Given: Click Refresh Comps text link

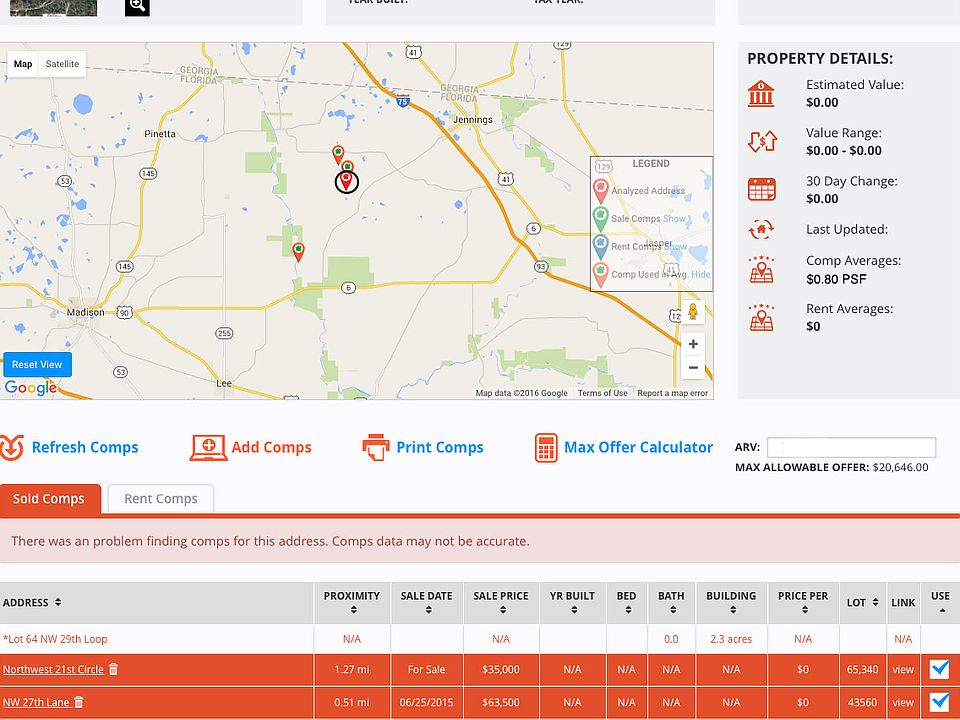Looking at the screenshot, I should pyautogui.click(x=85, y=448).
